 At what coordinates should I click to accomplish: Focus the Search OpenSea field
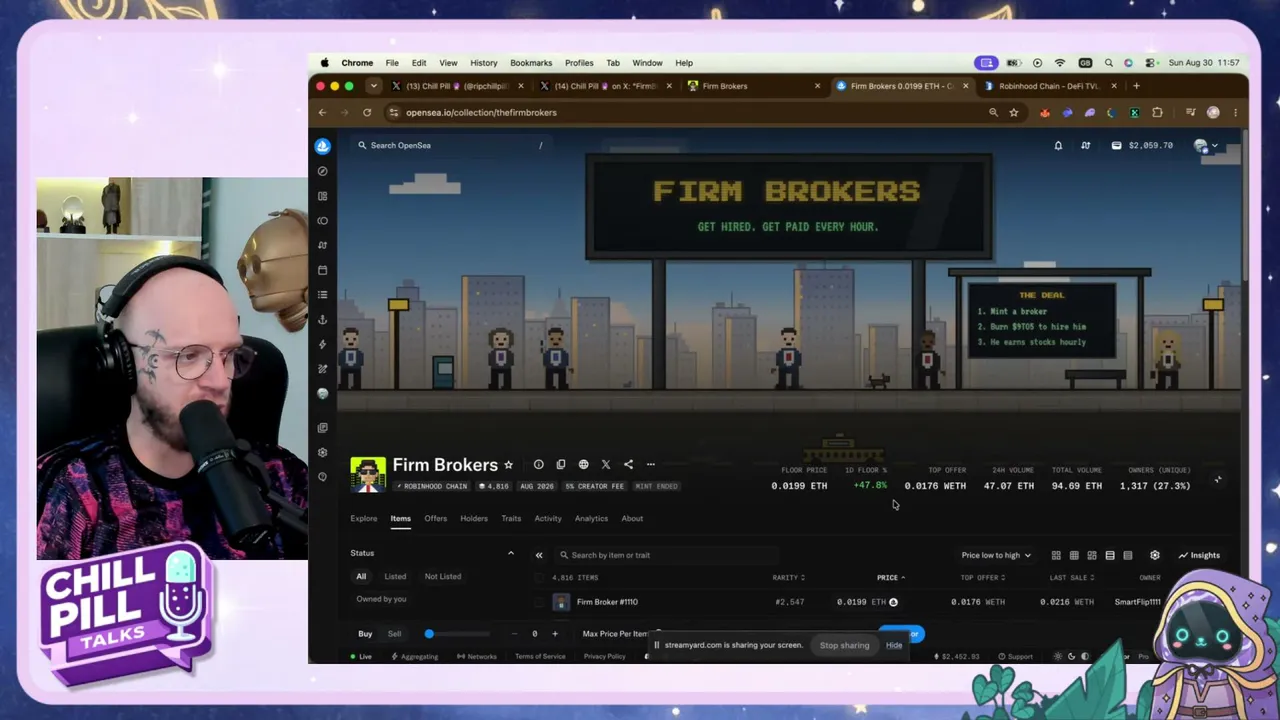pos(450,146)
